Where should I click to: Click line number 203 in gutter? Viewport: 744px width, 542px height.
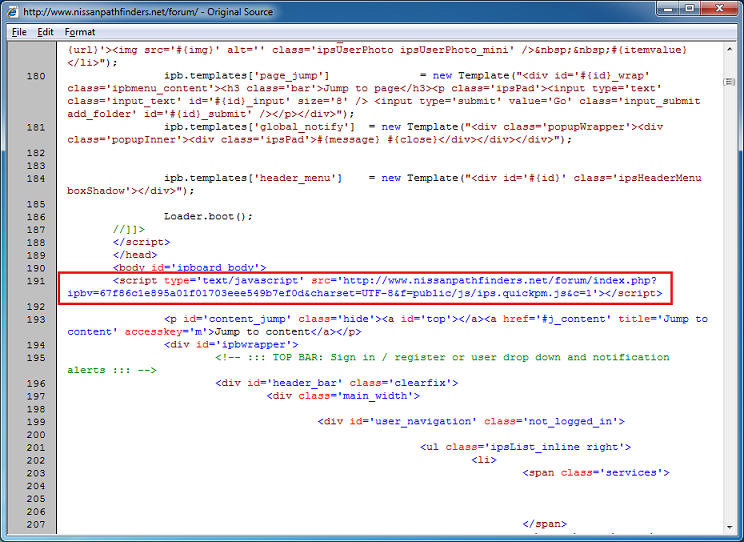pyautogui.click(x=36, y=473)
